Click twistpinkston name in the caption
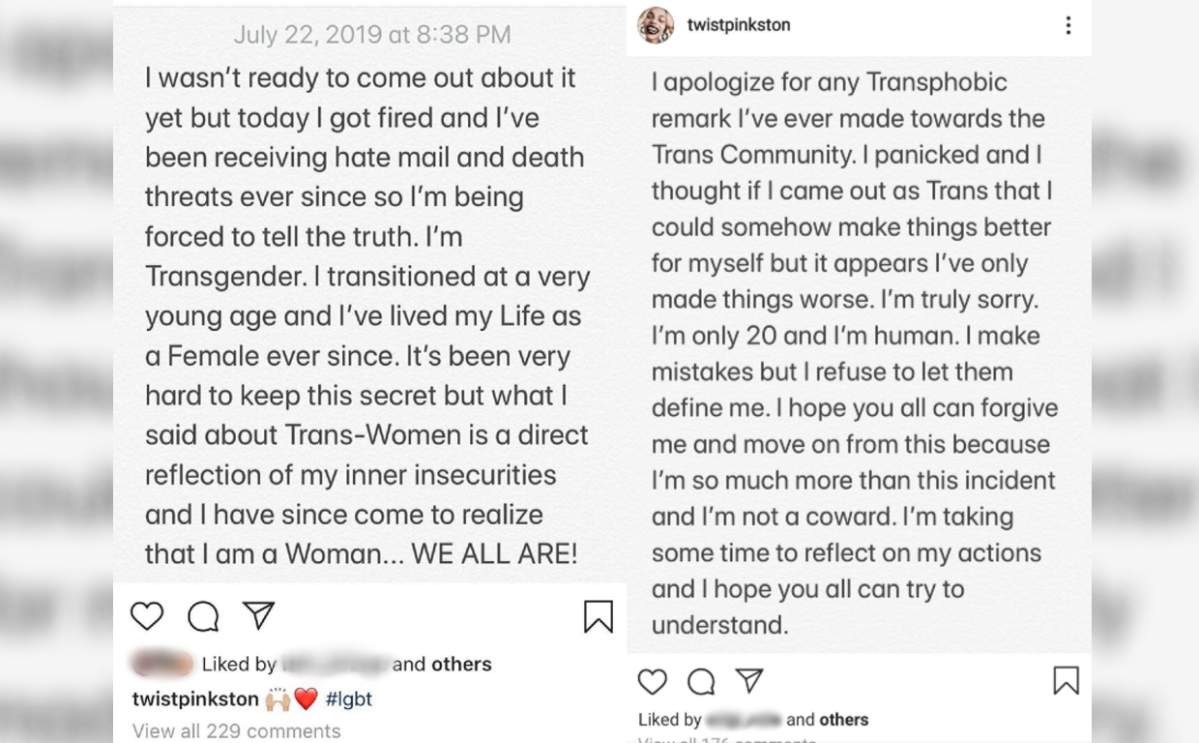The height and width of the screenshot is (743, 1199). pos(196,699)
